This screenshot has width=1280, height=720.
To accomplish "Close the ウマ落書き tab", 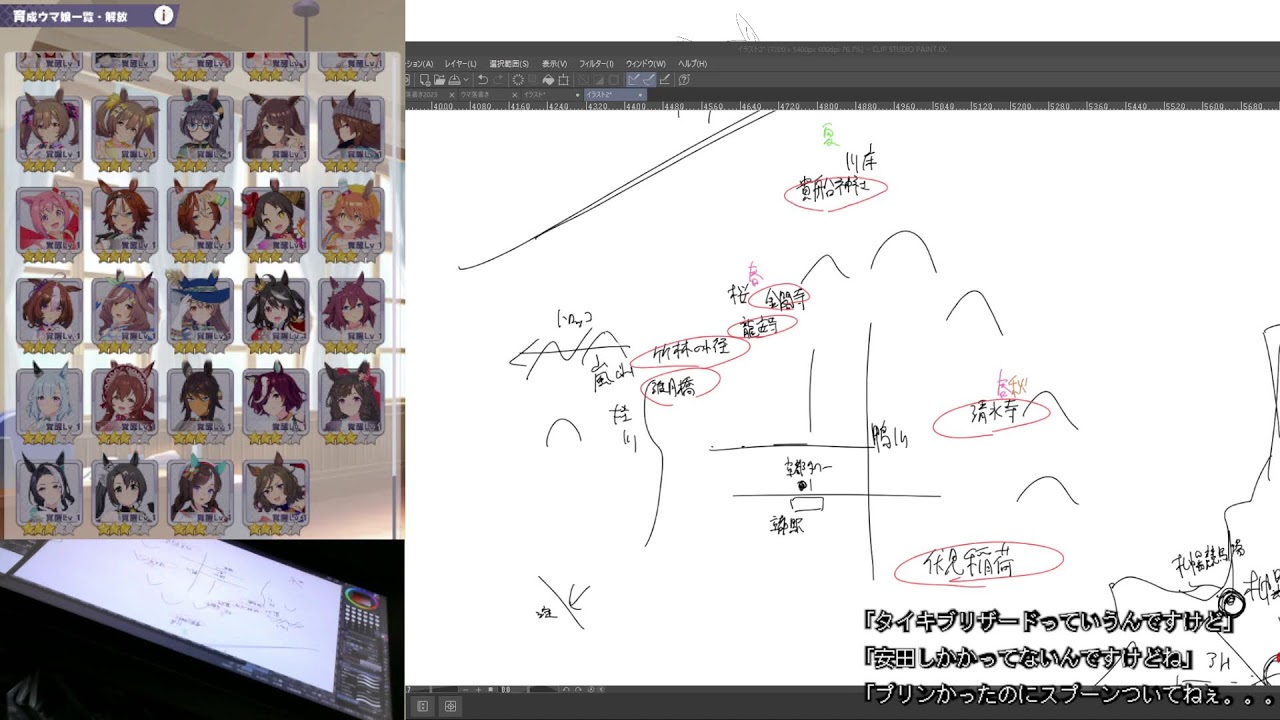I will [x=514, y=95].
